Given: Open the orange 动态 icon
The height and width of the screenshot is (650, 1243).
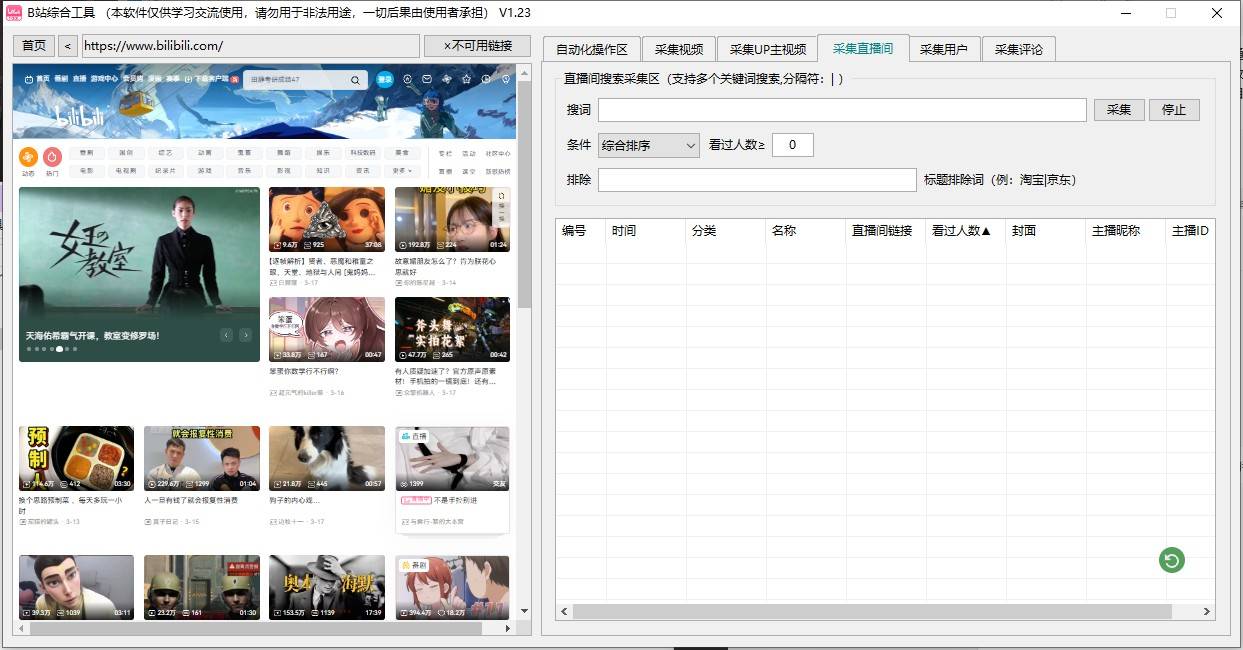Looking at the screenshot, I should point(28,157).
